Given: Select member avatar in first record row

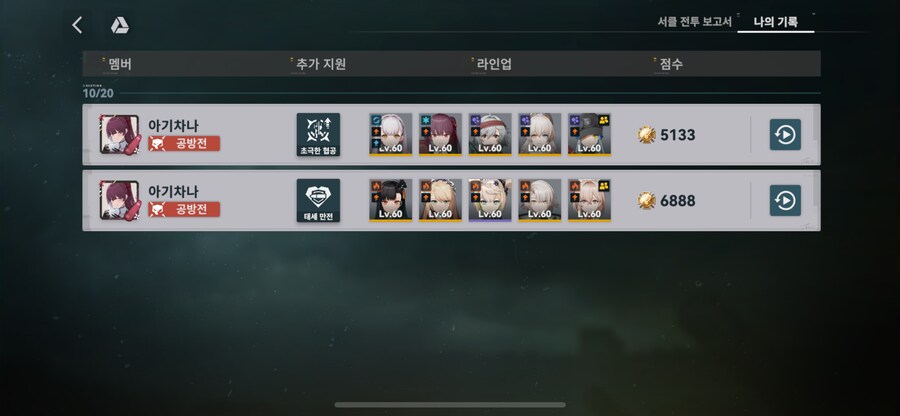Looking at the screenshot, I should pyautogui.click(x=119, y=134).
